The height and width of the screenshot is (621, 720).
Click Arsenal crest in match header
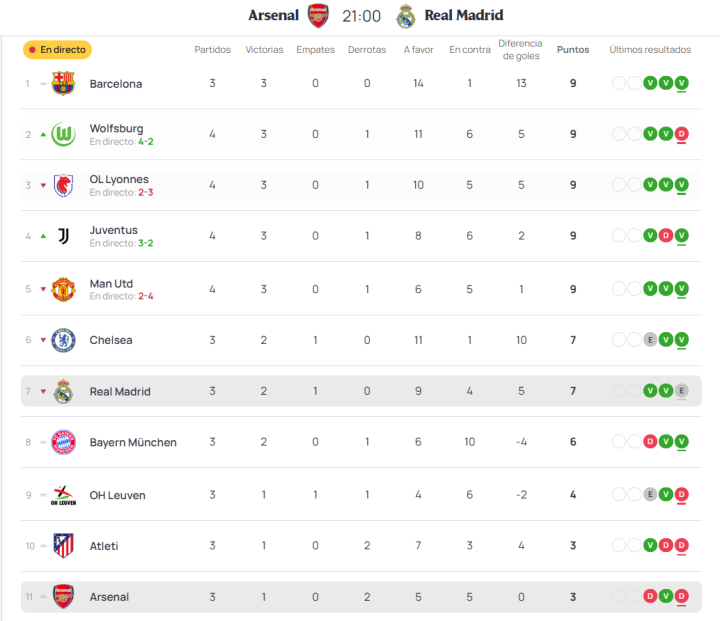point(318,16)
